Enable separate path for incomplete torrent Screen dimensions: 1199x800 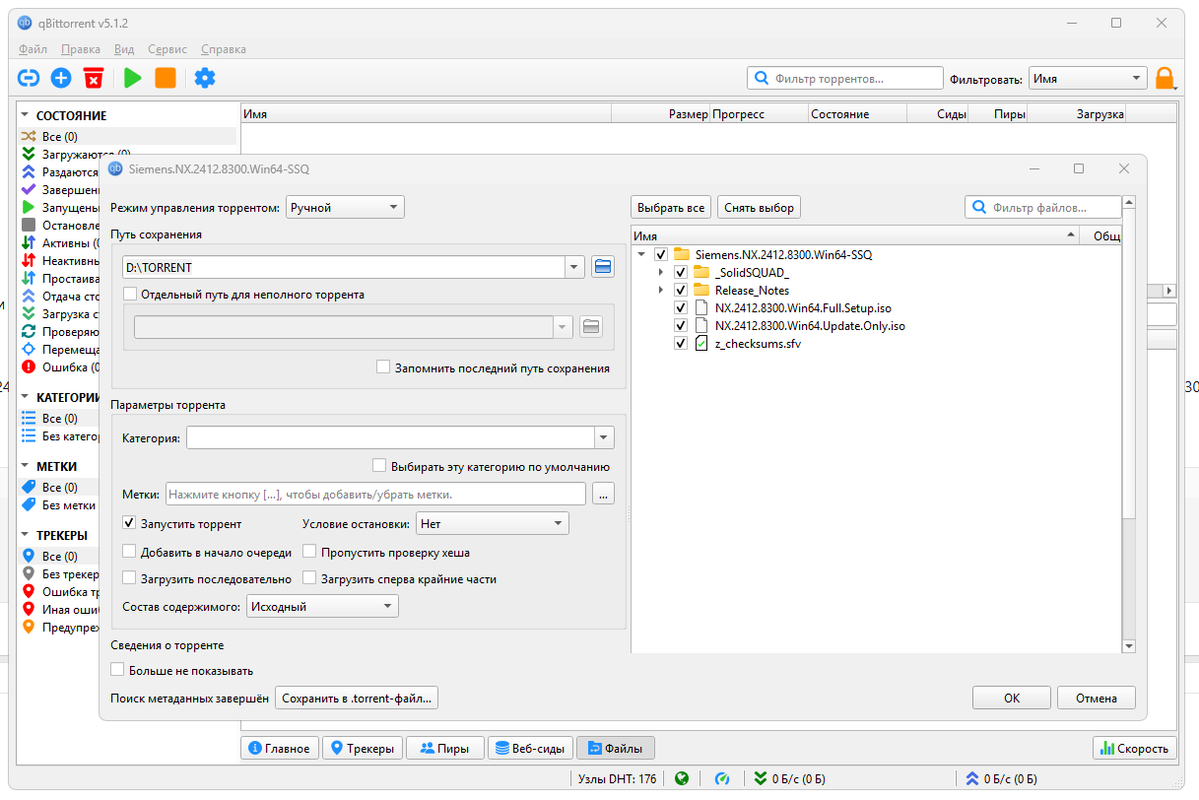130,294
